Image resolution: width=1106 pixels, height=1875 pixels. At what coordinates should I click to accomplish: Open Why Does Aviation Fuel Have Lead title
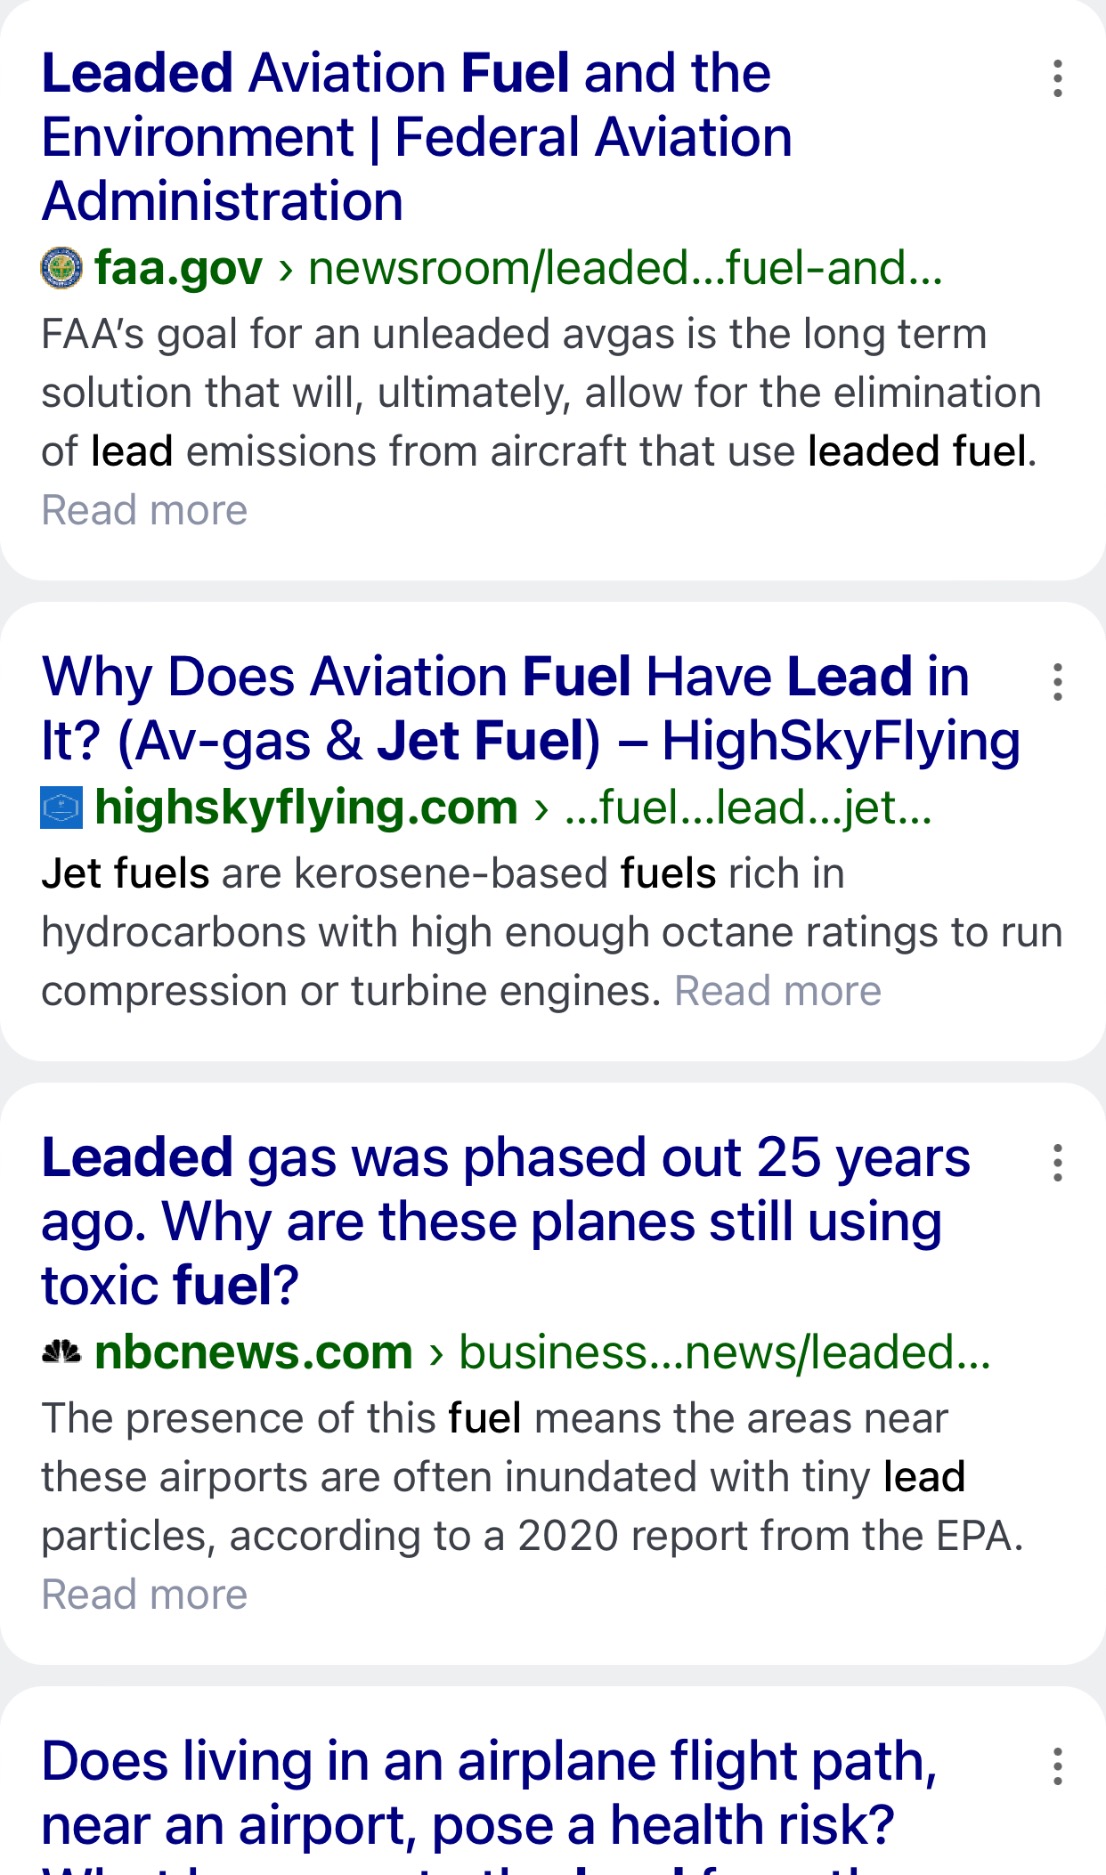(x=530, y=709)
